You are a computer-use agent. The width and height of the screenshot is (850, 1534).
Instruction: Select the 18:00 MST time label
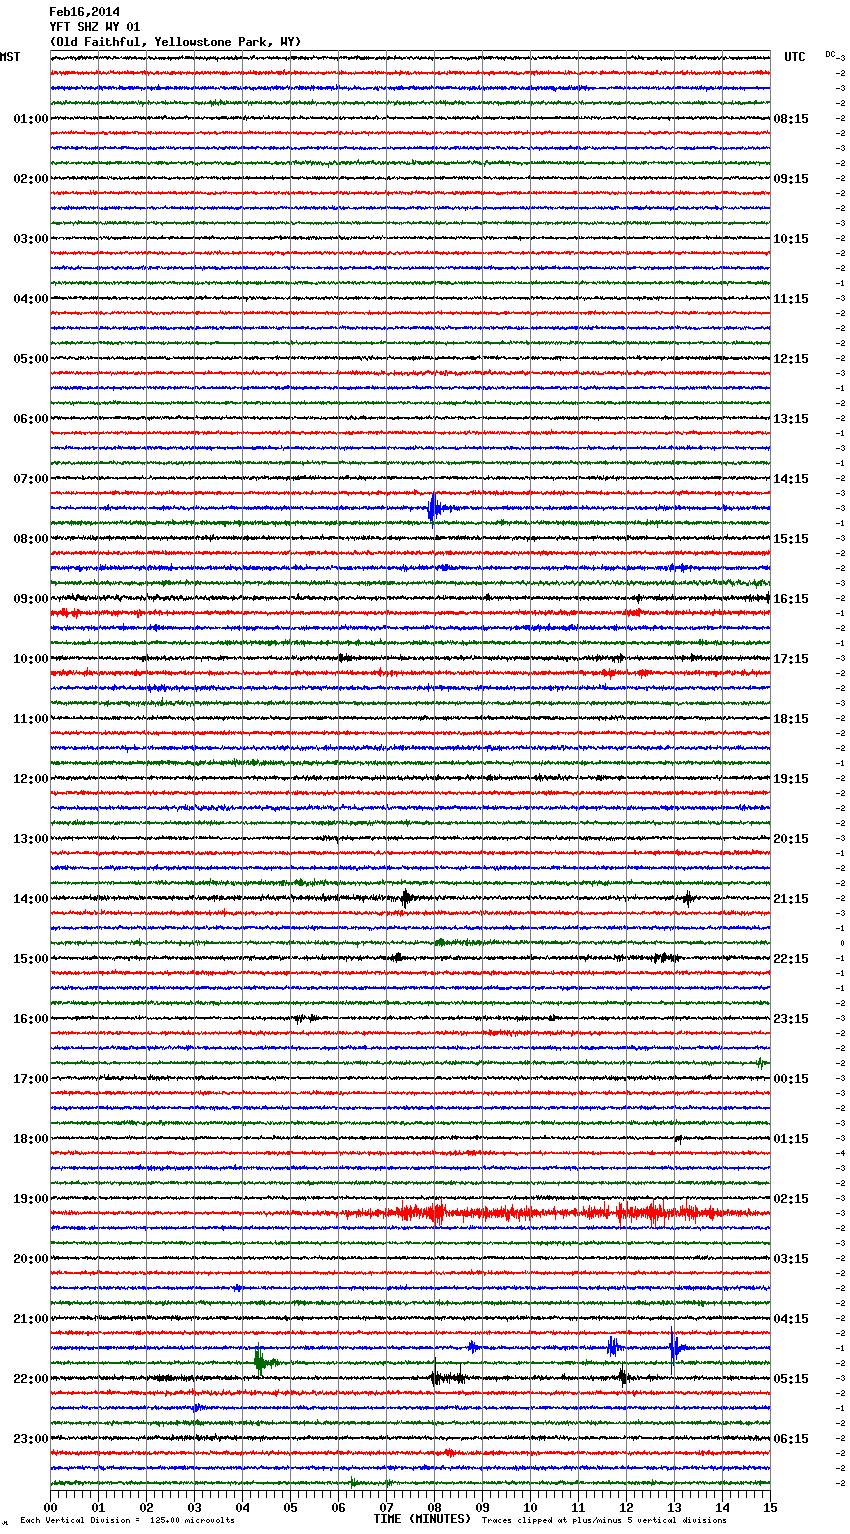30,1139
